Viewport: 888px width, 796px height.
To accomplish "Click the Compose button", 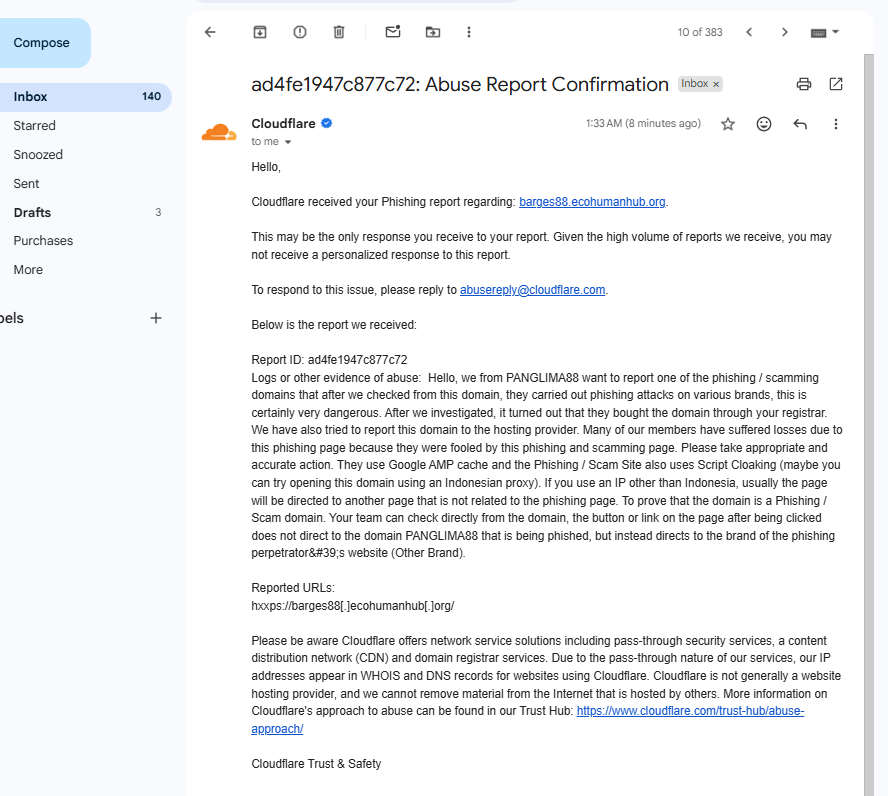I will tap(41, 43).
